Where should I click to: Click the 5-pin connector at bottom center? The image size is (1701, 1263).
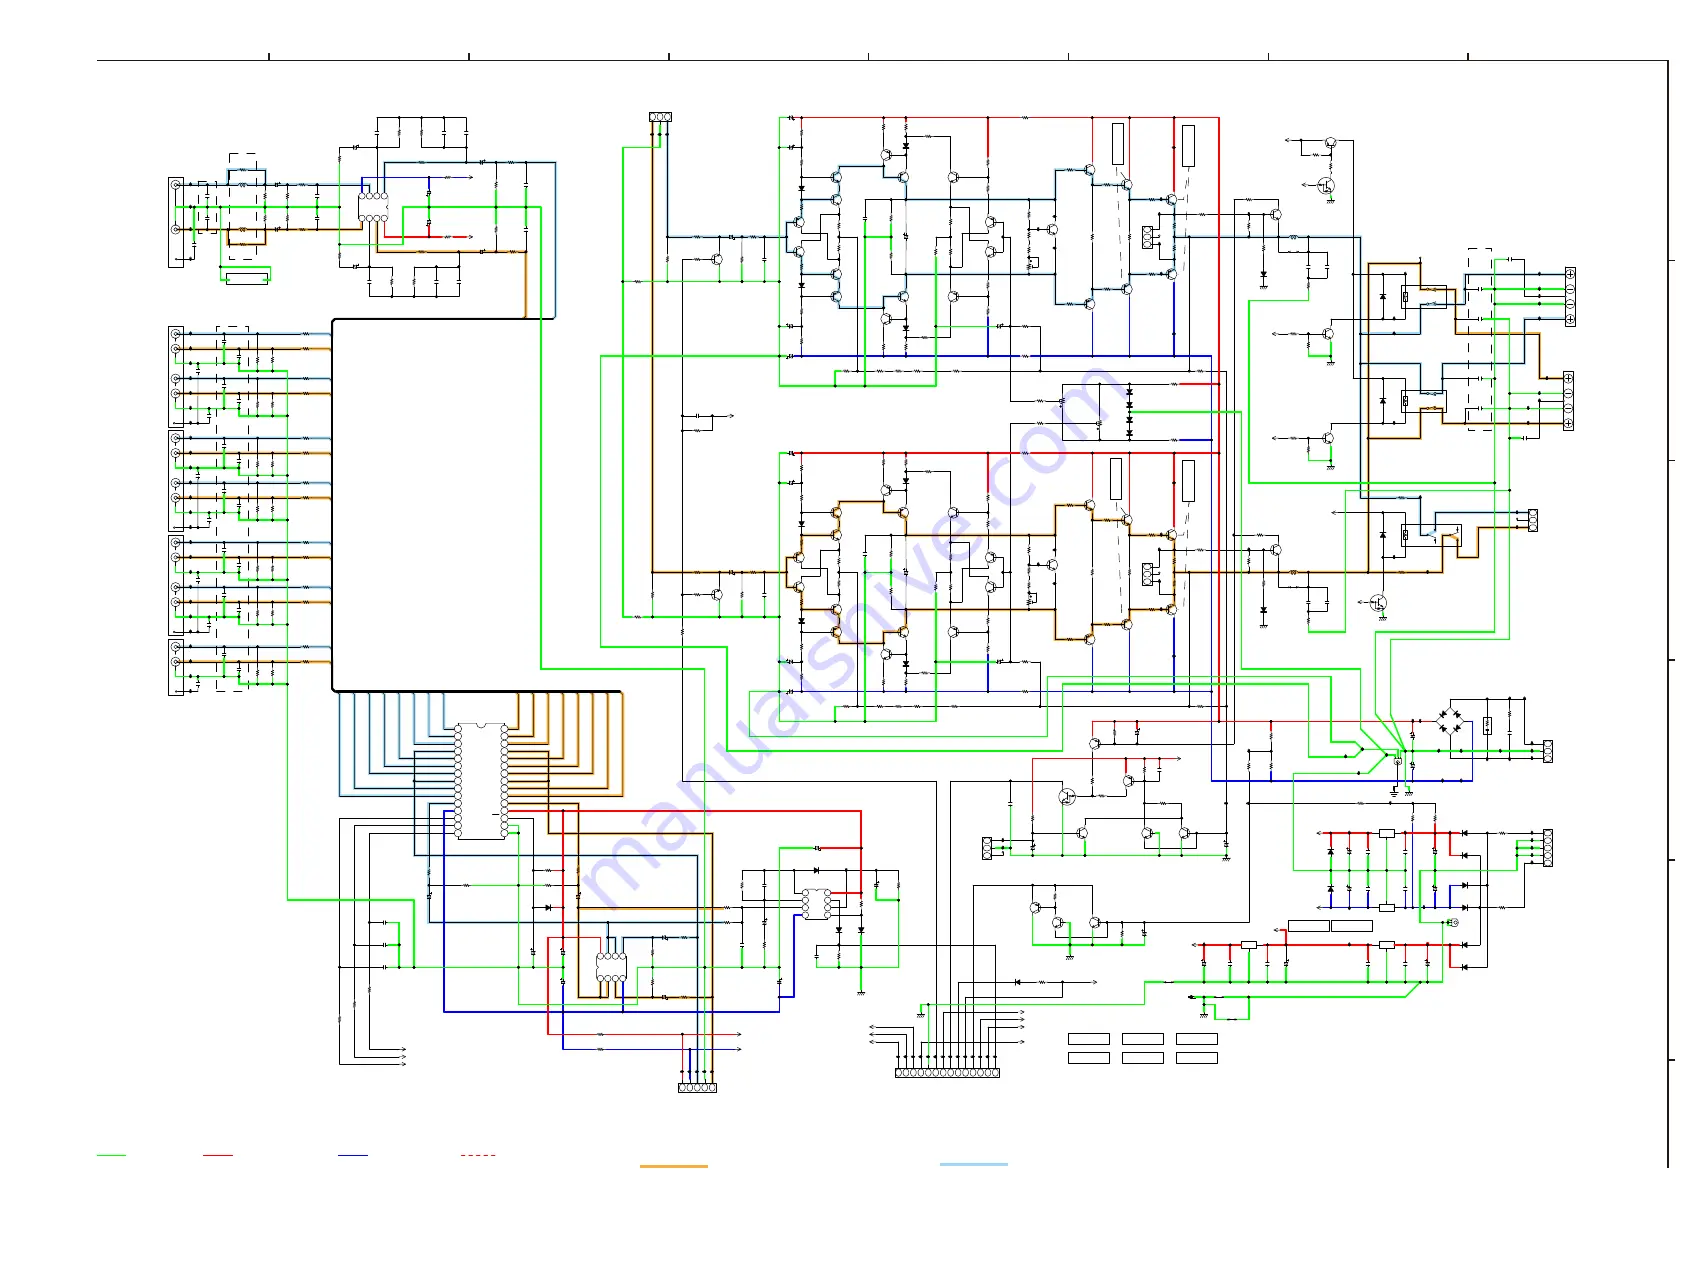(697, 1087)
